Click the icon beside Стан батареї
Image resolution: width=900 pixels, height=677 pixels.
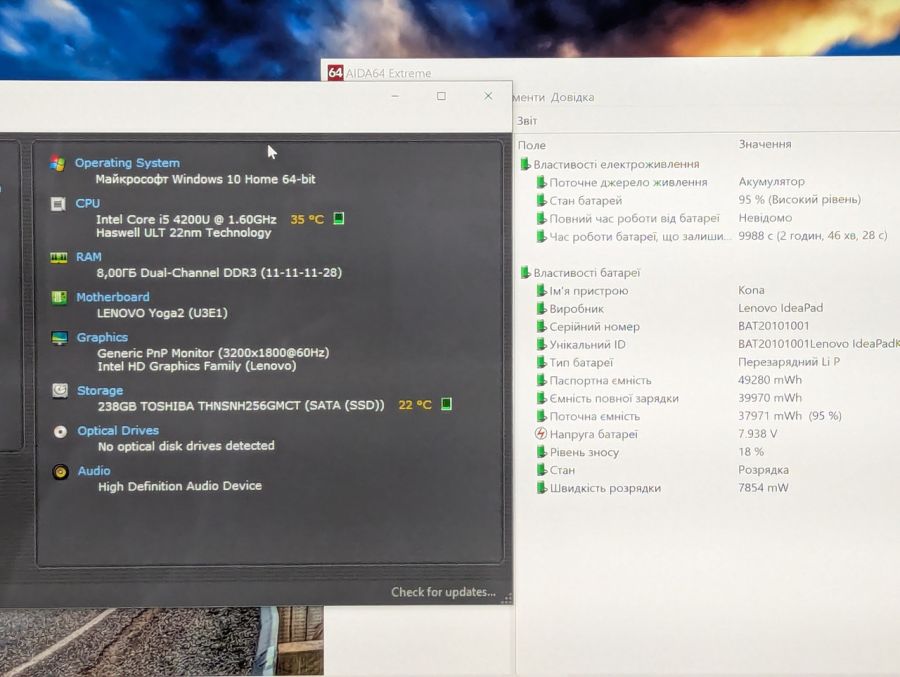click(x=541, y=200)
